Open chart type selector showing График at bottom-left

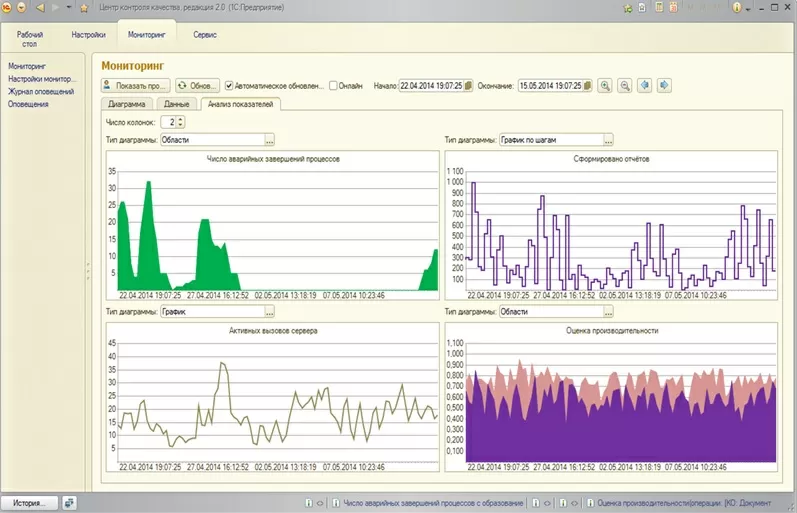point(269,312)
